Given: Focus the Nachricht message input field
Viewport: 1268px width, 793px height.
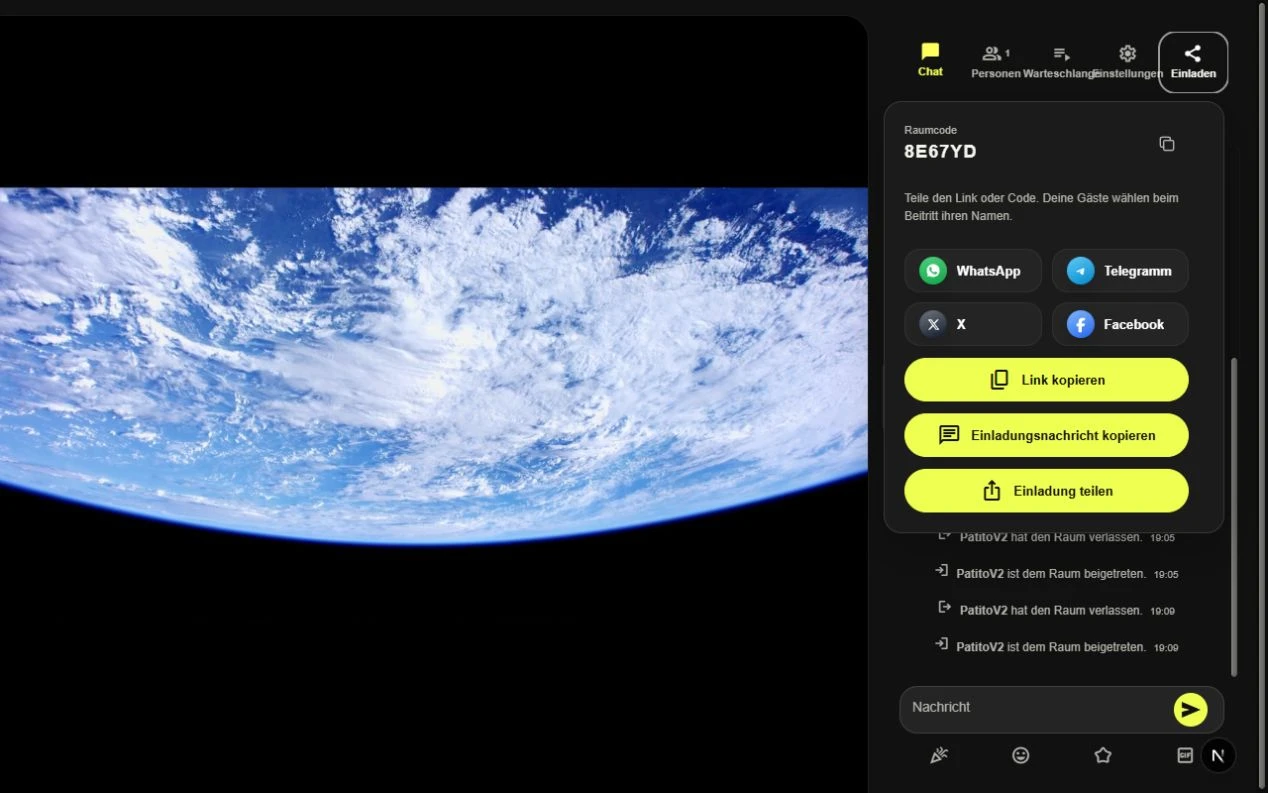Looking at the screenshot, I should [x=1036, y=709].
